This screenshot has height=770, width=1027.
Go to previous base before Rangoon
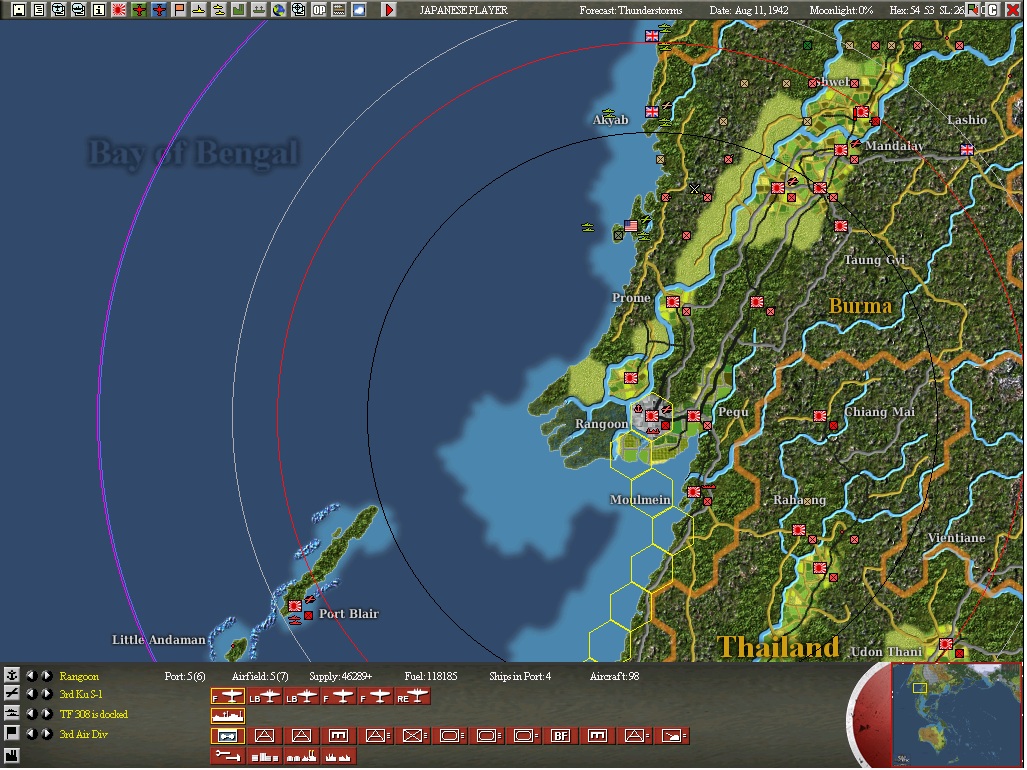[30, 675]
